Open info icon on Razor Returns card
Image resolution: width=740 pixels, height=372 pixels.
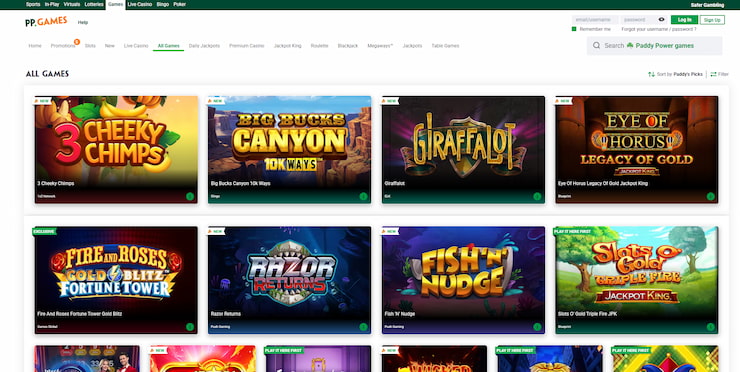[363, 327]
